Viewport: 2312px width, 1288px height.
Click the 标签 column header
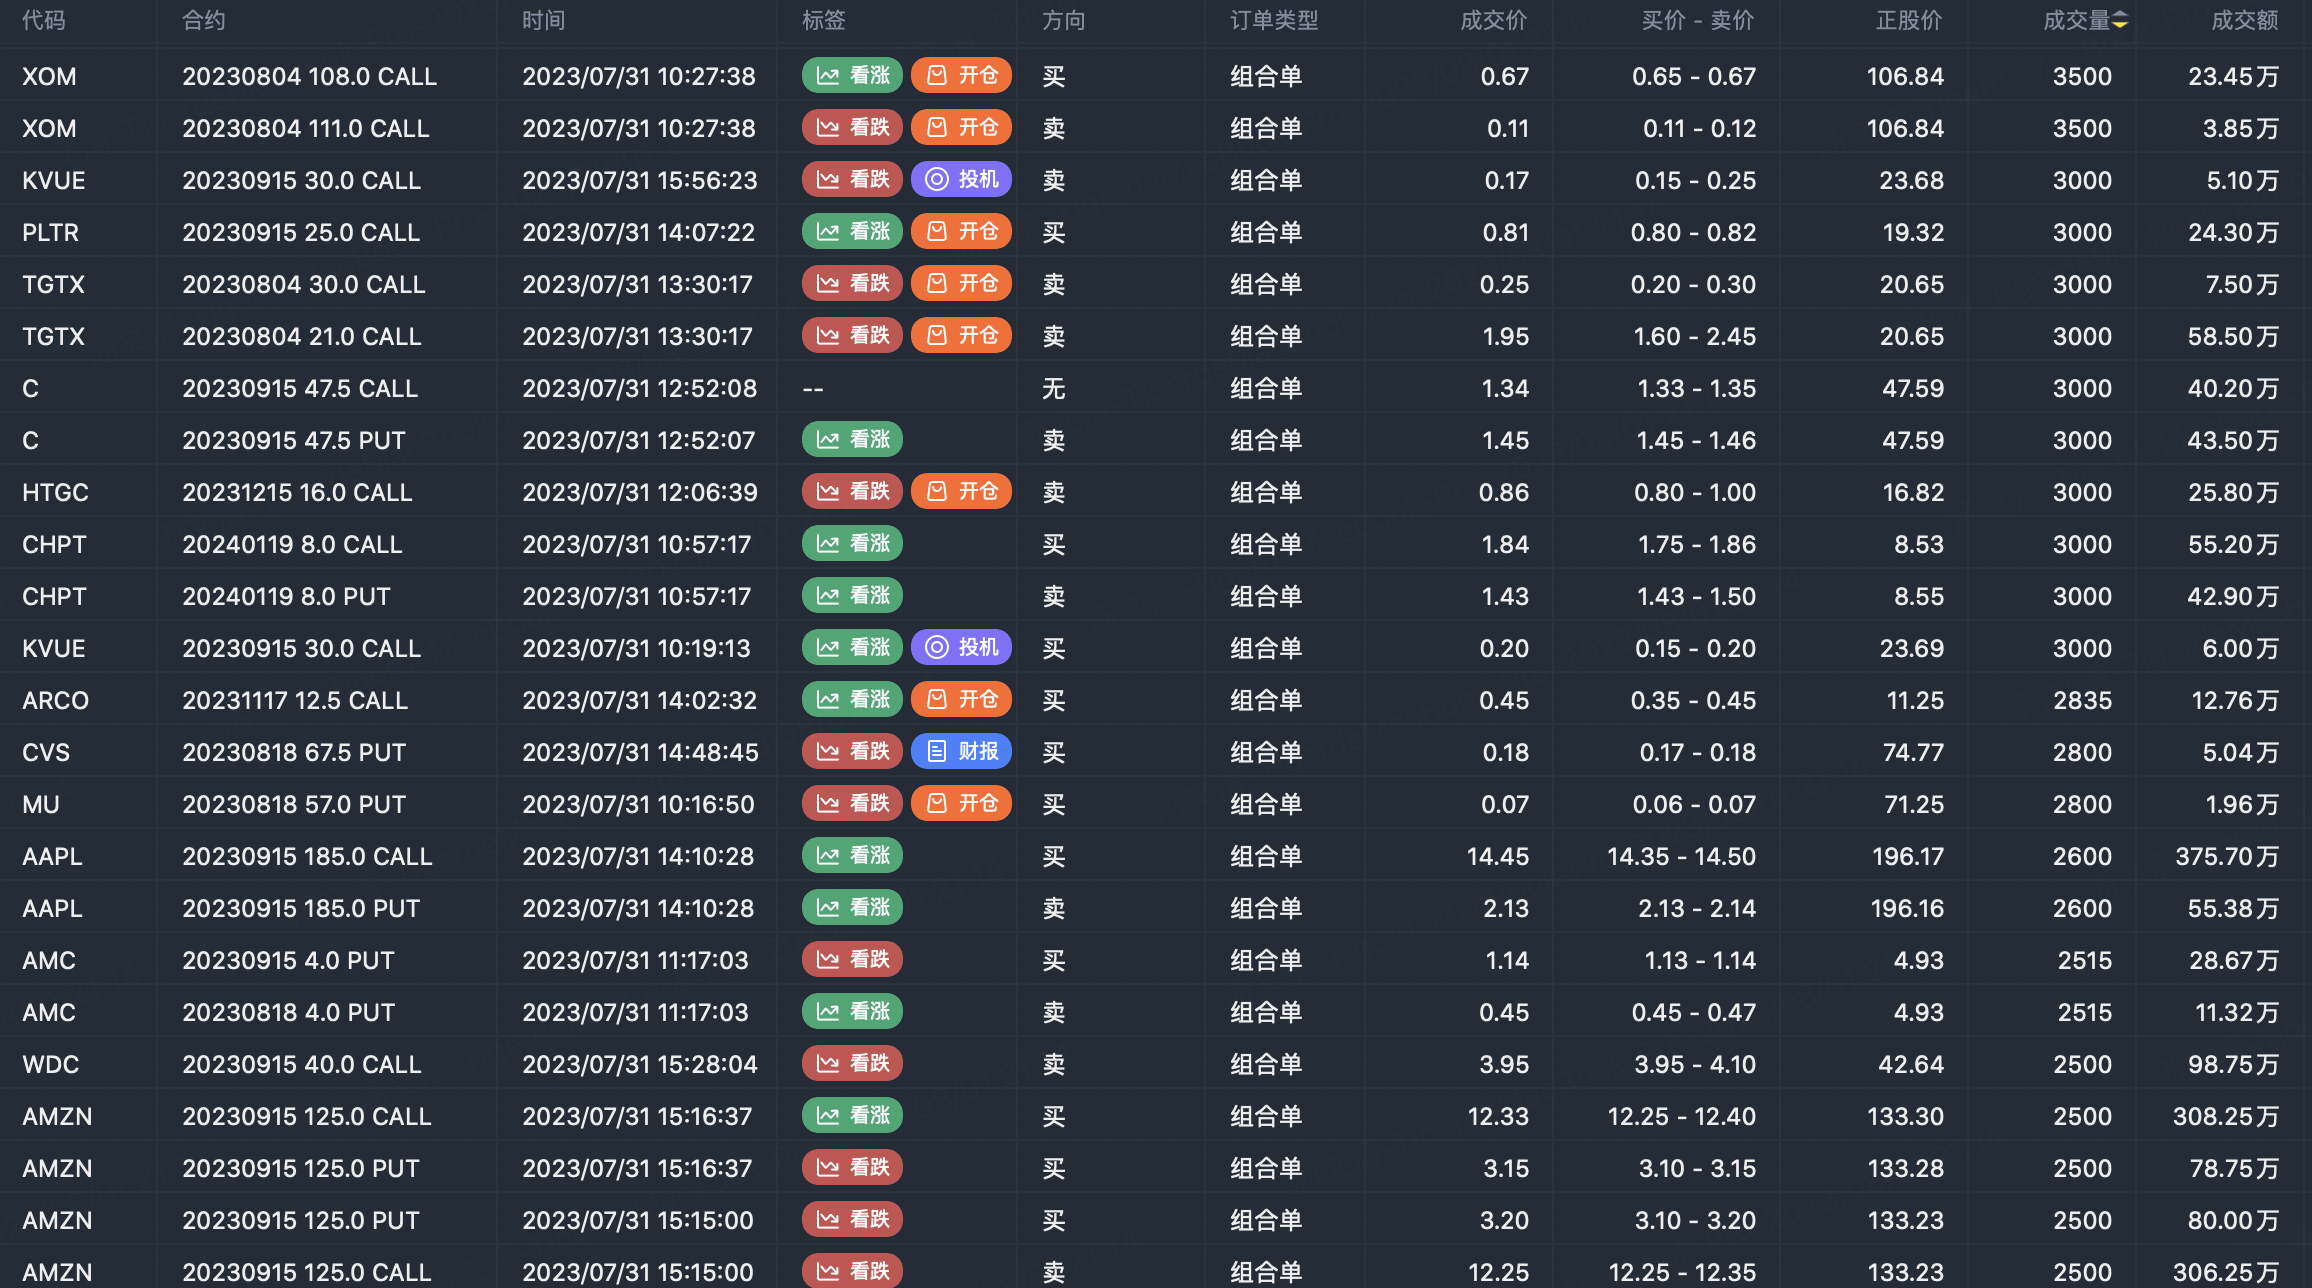click(x=823, y=21)
